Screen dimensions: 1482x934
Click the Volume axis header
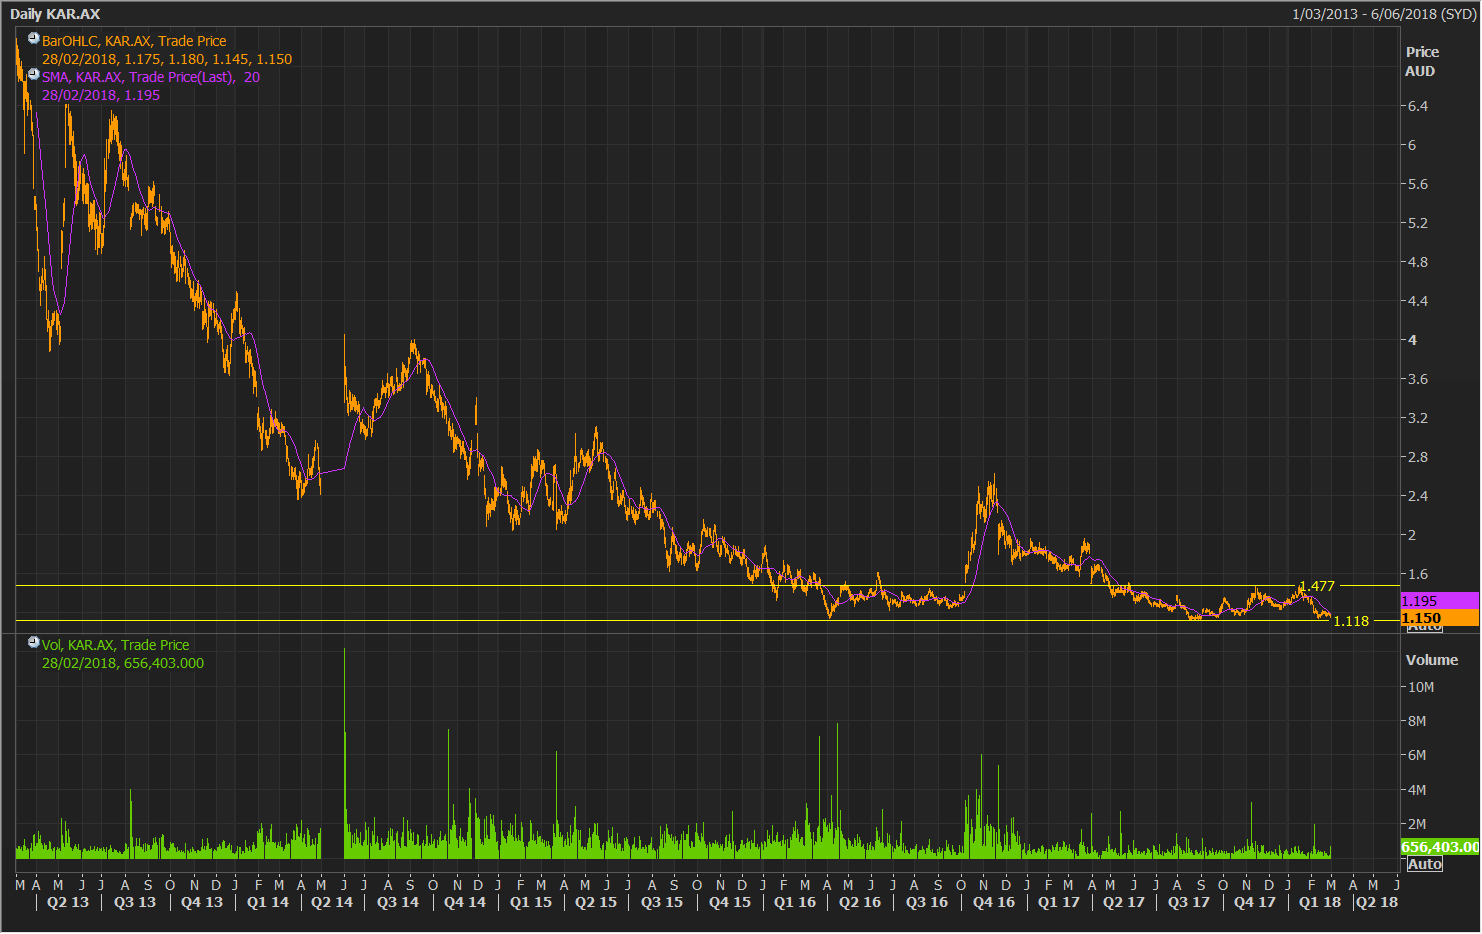(1432, 660)
